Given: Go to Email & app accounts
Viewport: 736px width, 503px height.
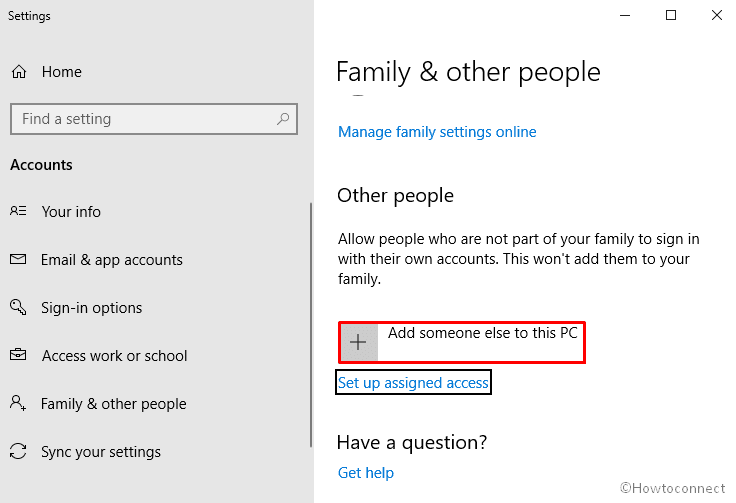Looking at the screenshot, I should coord(112,260).
